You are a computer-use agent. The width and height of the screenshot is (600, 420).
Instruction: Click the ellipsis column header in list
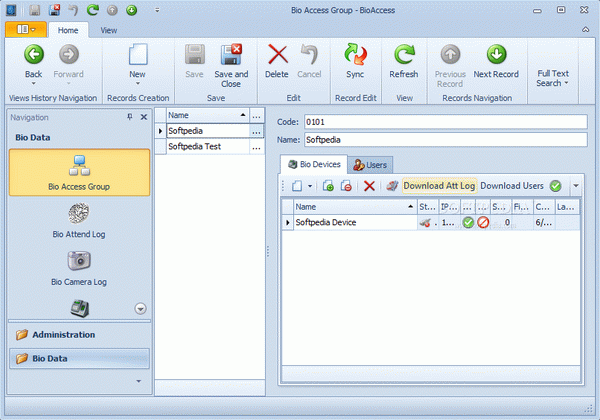(256, 116)
